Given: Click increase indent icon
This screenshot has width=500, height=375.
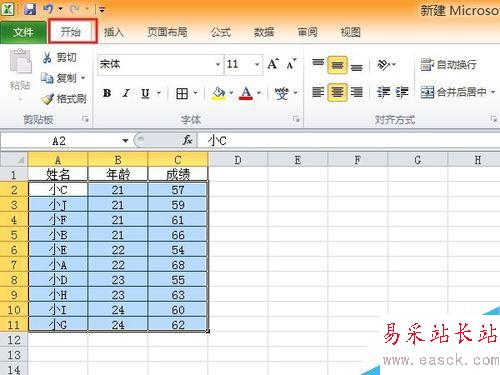Looking at the screenshot, I should pyautogui.click(x=402, y=92).
